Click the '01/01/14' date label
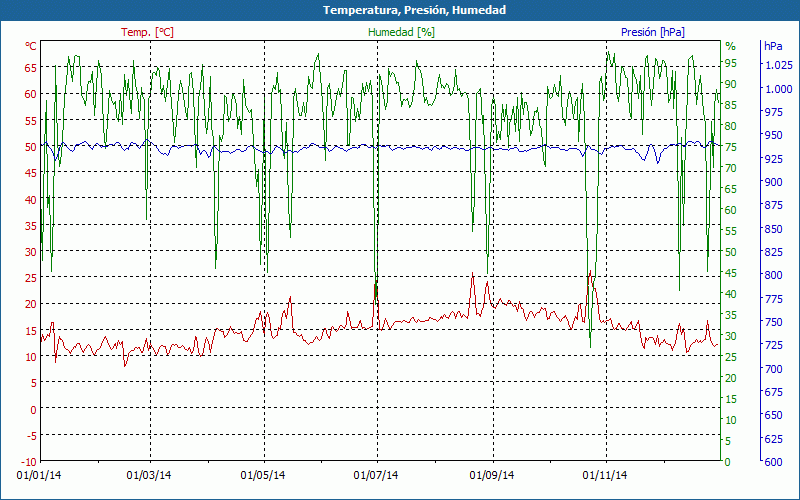The width and height of the screenshot is (800, 500). (39, 476)
